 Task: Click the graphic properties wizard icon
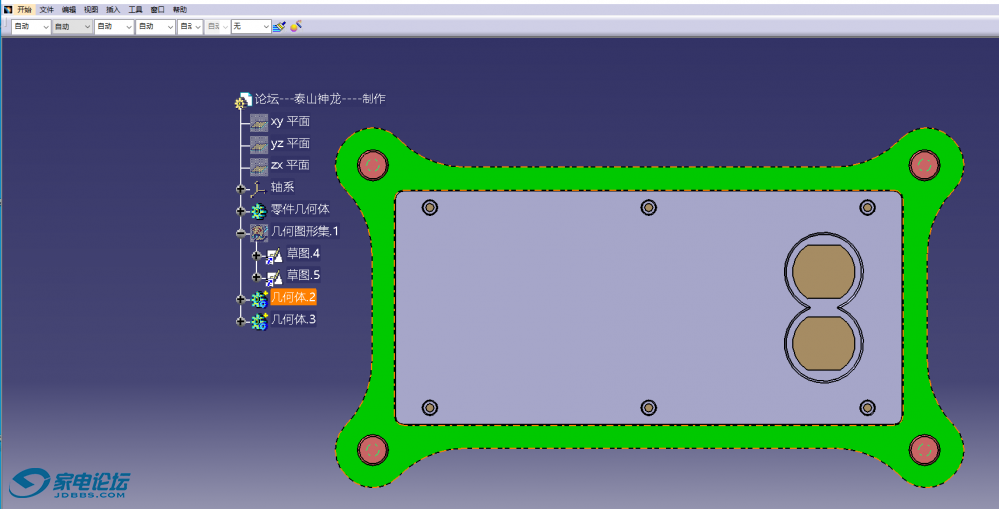296,26
